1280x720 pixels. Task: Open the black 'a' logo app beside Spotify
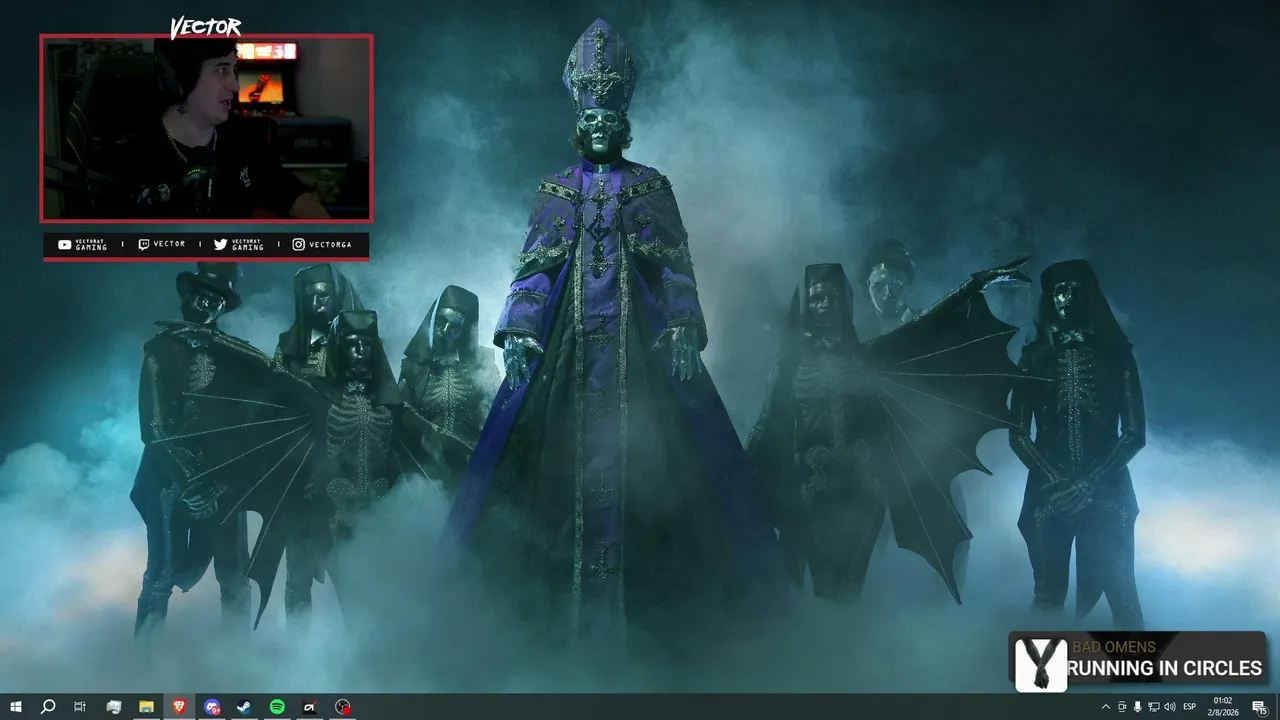pos(310,707)
